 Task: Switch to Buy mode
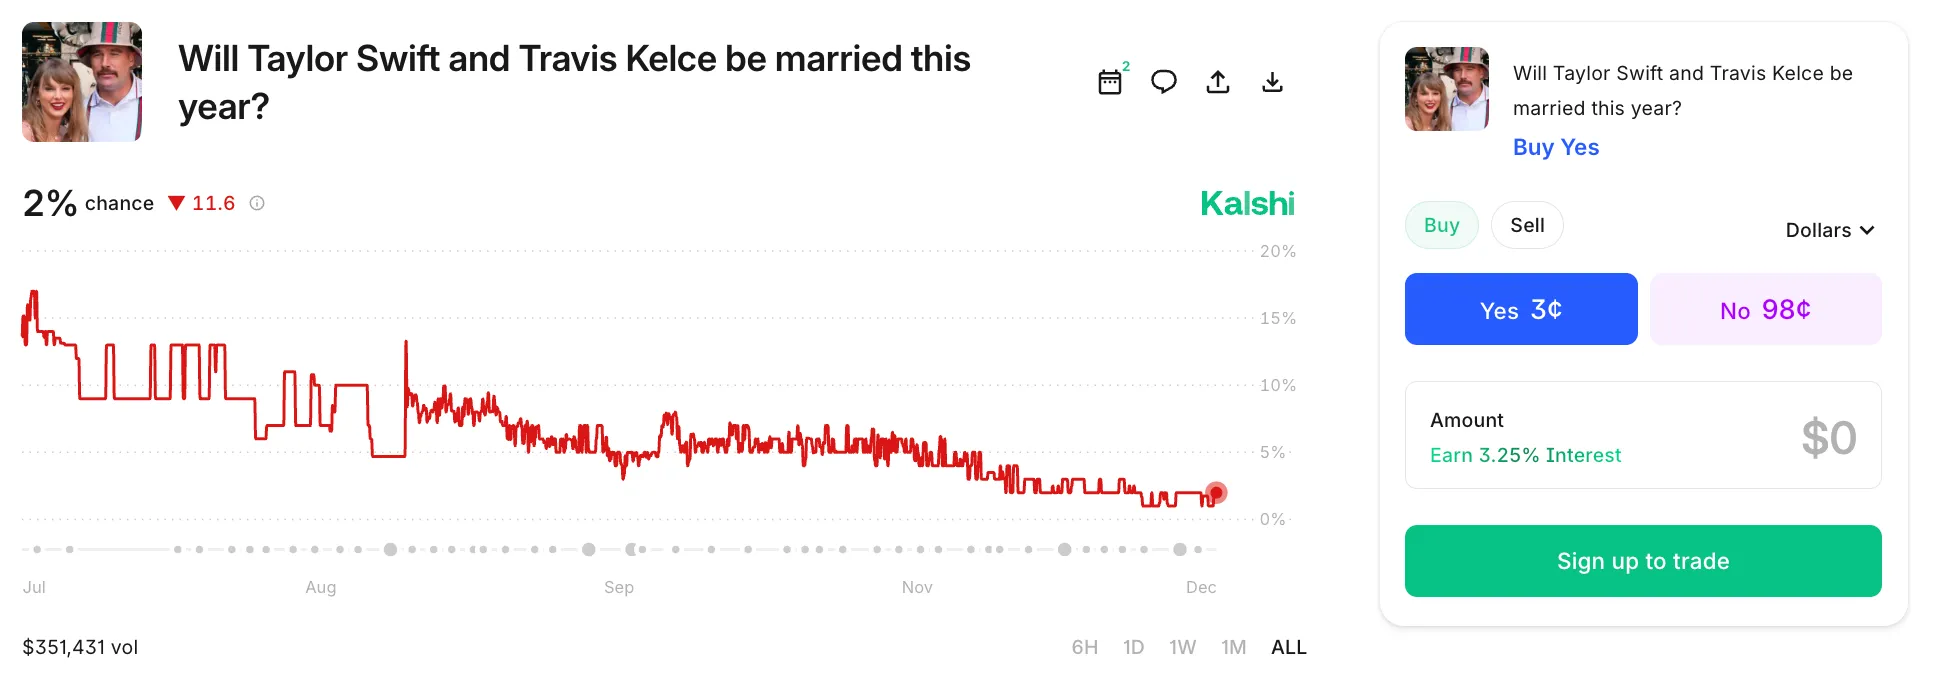1441,225
